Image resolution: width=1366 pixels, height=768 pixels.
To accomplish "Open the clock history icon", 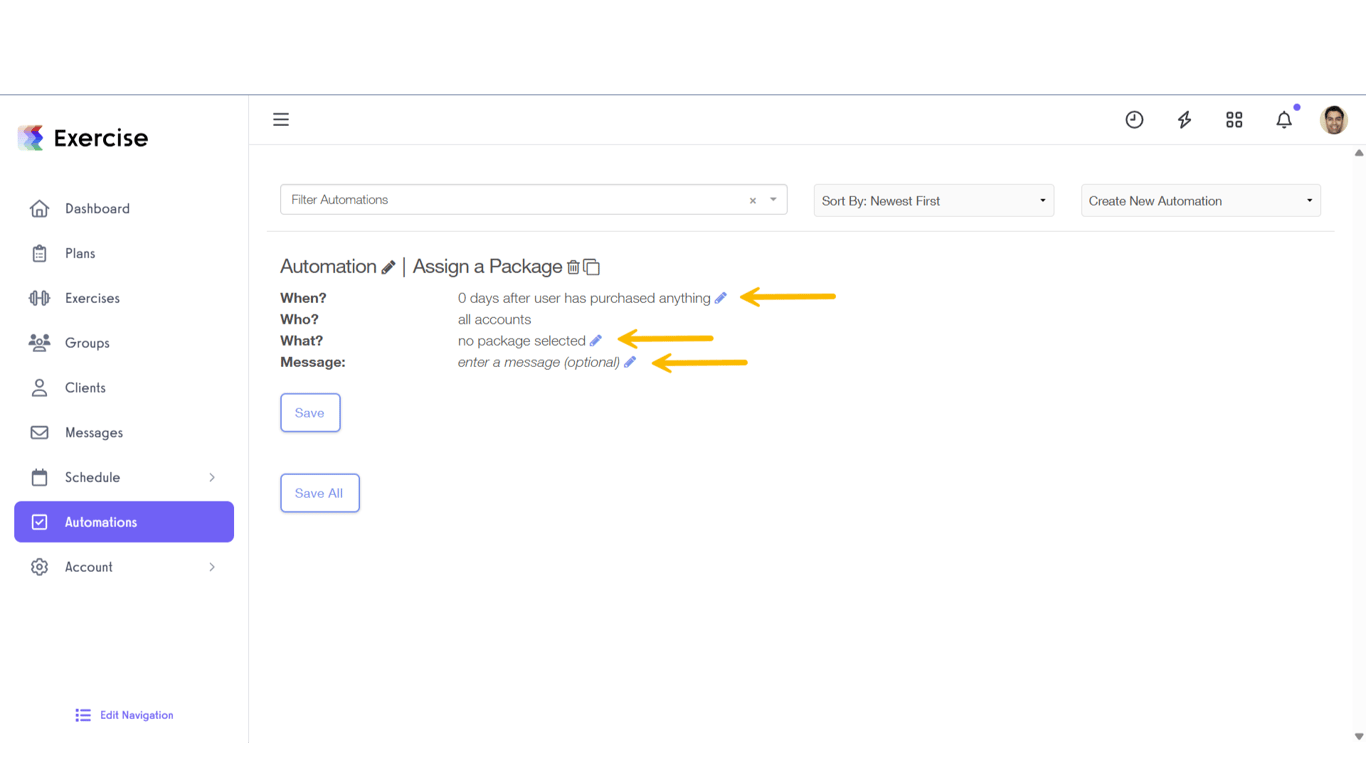I will point(1134,120).
